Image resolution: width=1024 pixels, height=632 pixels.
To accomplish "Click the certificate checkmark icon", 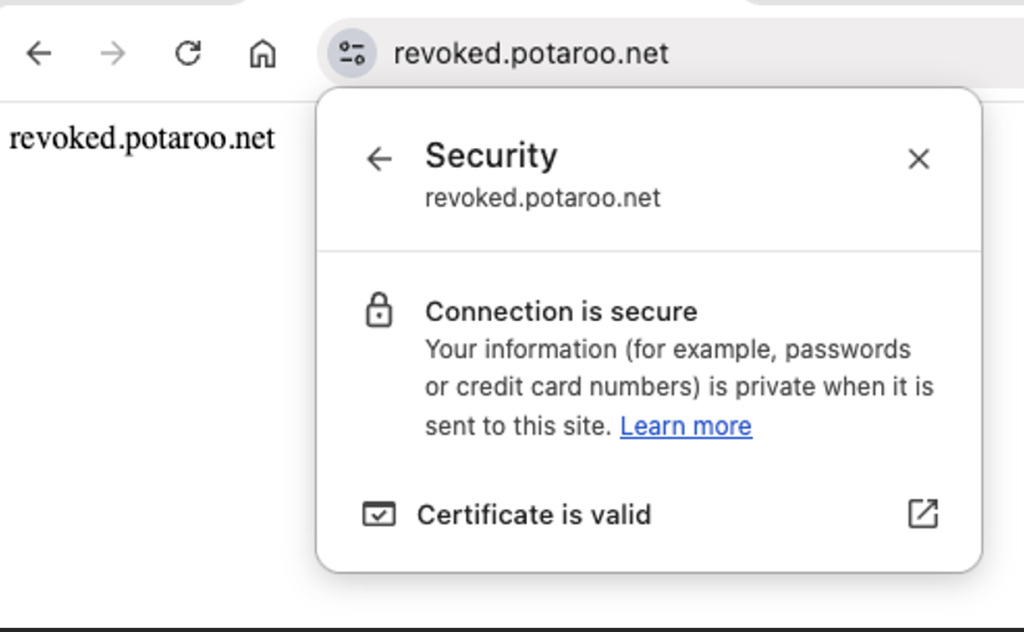I will [378, 514].
